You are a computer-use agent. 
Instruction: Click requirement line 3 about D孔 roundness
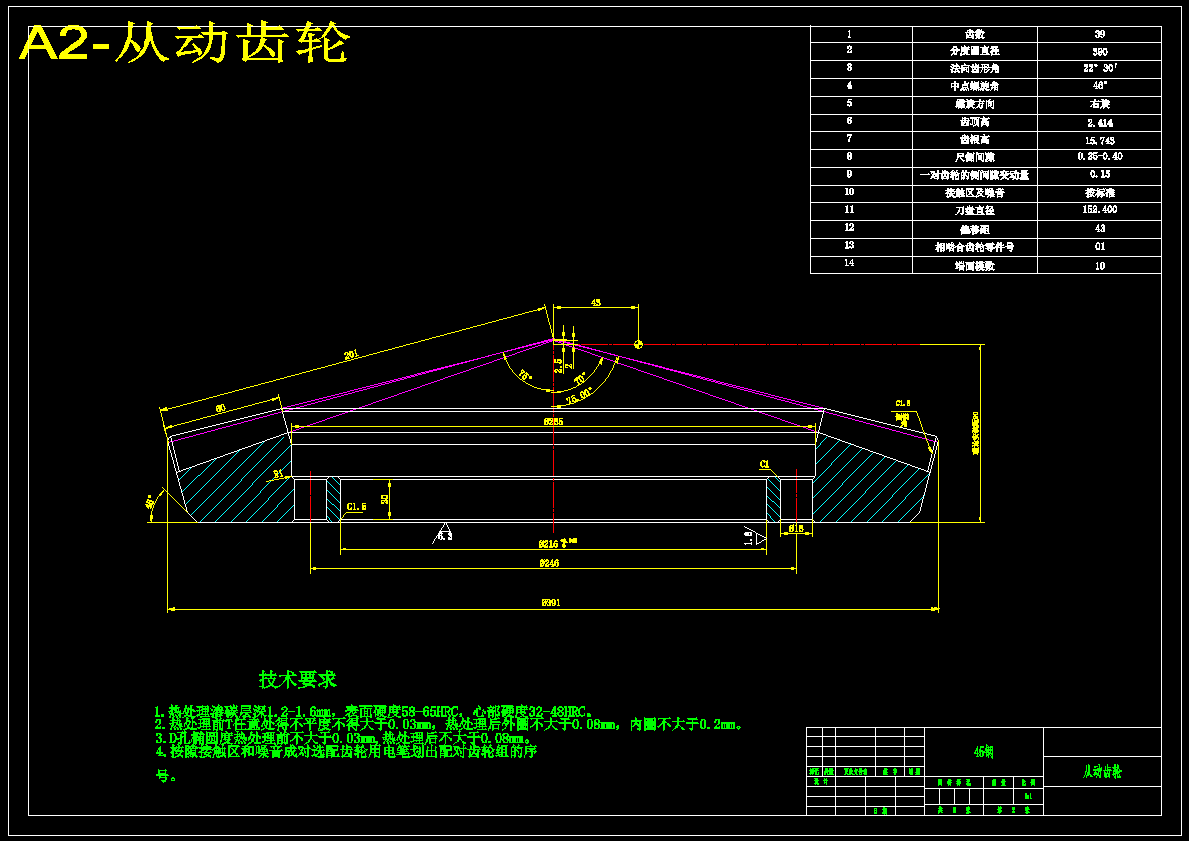(342, 738)
